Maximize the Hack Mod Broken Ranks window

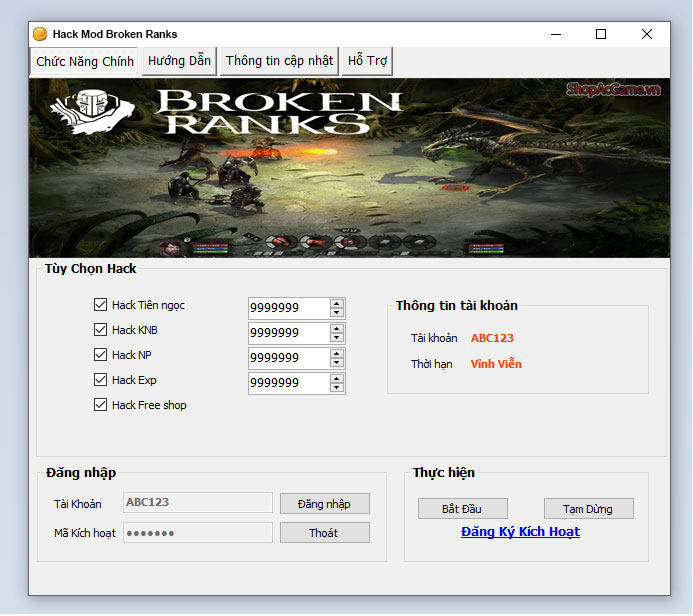[601, 34]
